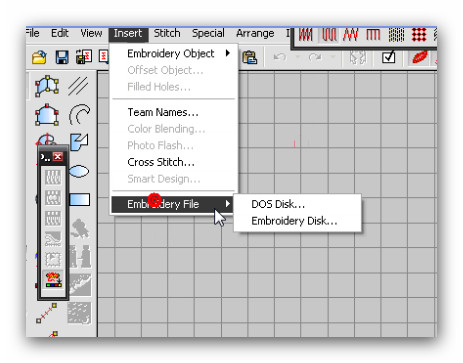This screenshot has width=463, height=363.
Task: Choose Team Names menu entry
Action: [x=163, y=112]
